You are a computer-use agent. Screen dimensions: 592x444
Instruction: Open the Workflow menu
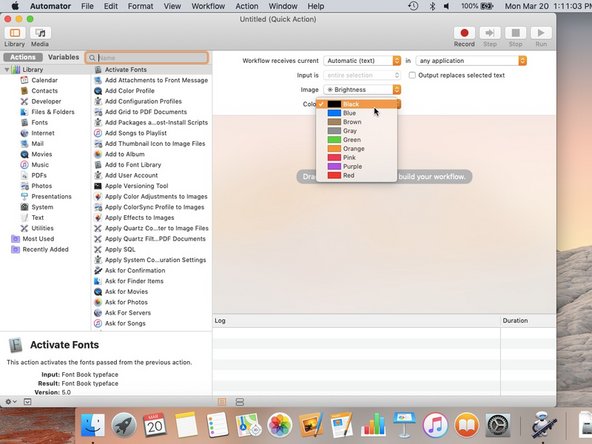tap(208, 6)
